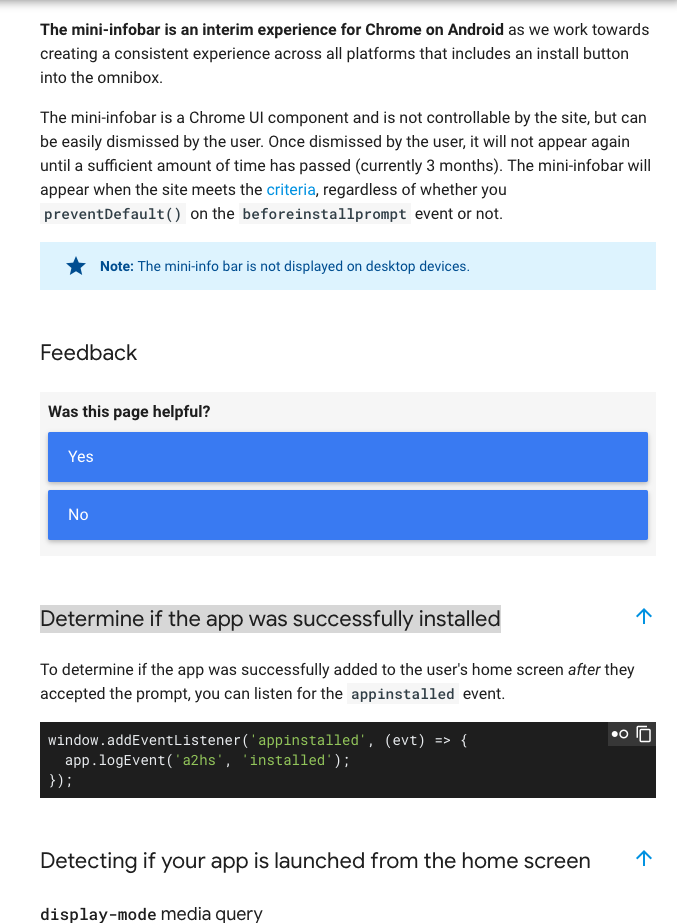This screenshot has height=923, width=677.
Task: Click the up arrow beside the install heading
Action: click(x=644, y=616)
